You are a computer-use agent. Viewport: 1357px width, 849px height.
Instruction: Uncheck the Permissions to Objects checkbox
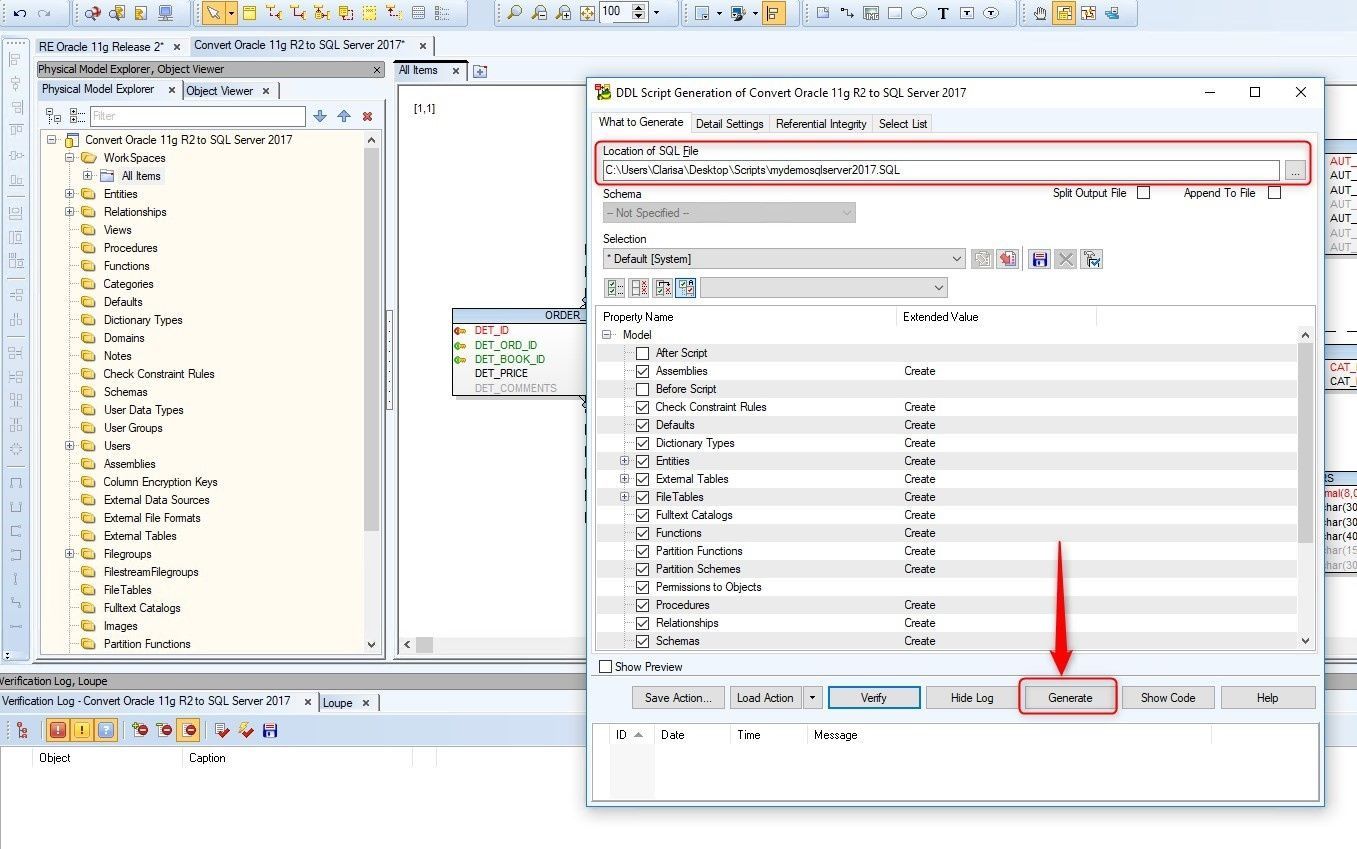click(643, 587)
